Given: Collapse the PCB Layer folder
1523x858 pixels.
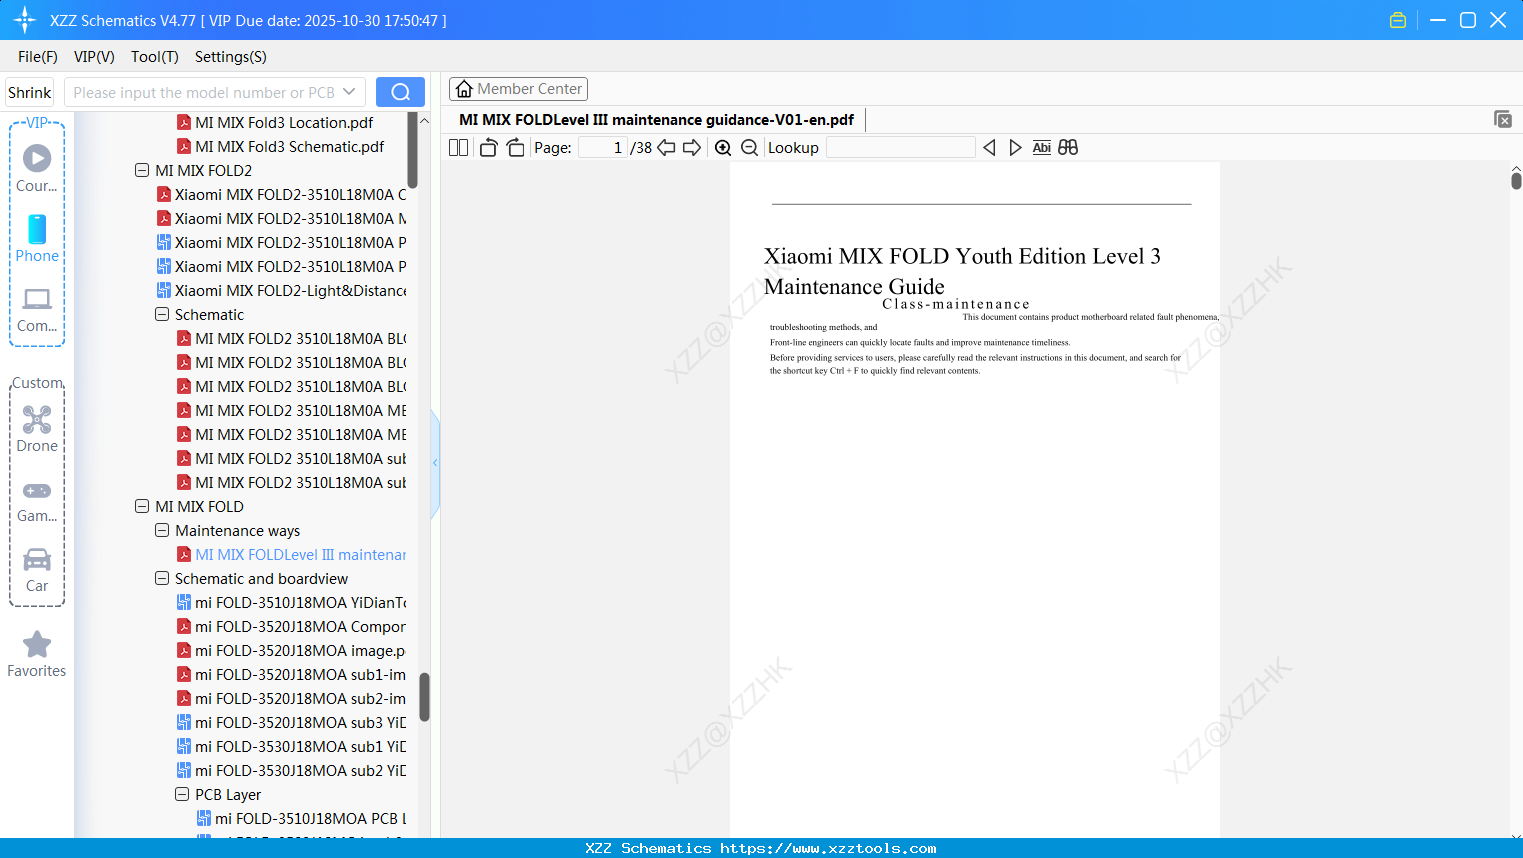Looking at the screenshot, I should pyautogui.click(x=182, y=795).
